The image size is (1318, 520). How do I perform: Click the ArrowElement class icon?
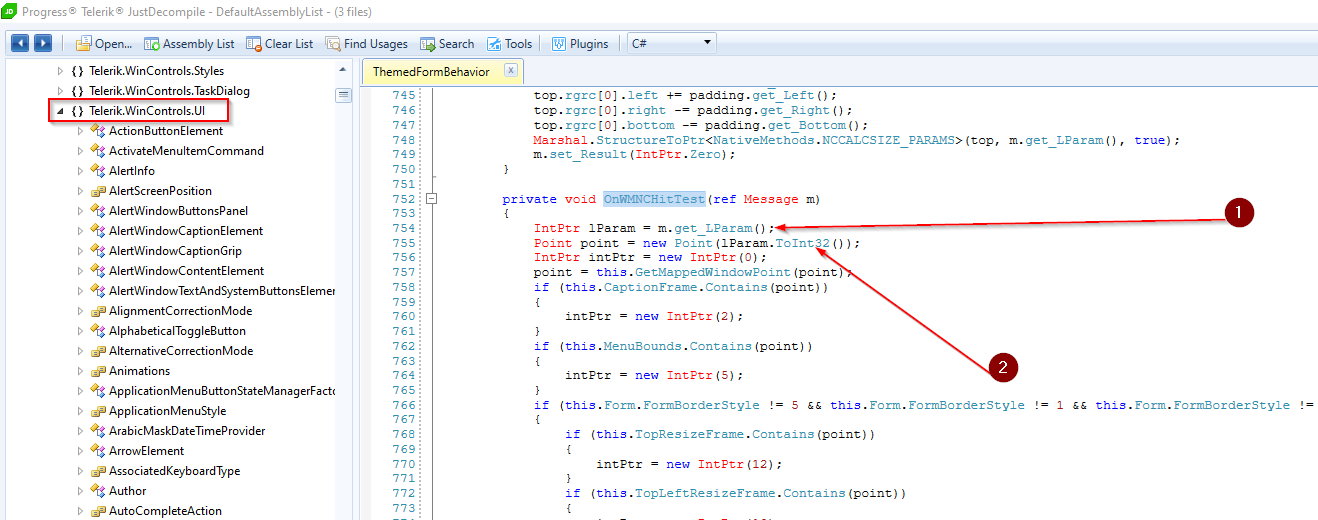(x=98, y=451)
